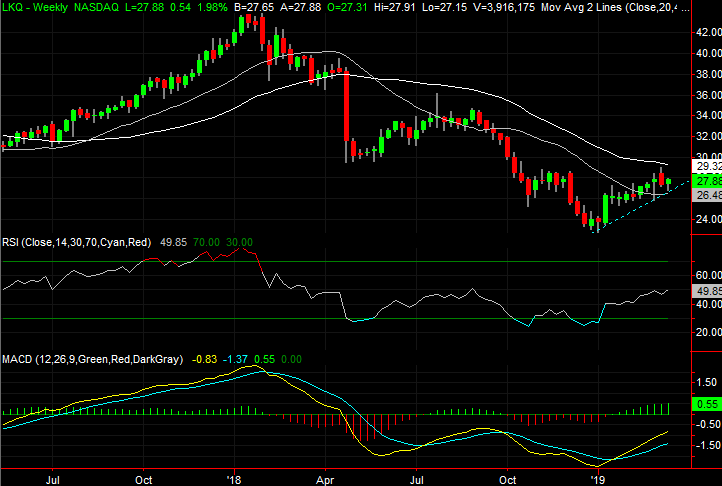The height and width of the screenshot is (486, 722).
Task: Click the 38.00 price axis label
Action: tap(709, 74)
